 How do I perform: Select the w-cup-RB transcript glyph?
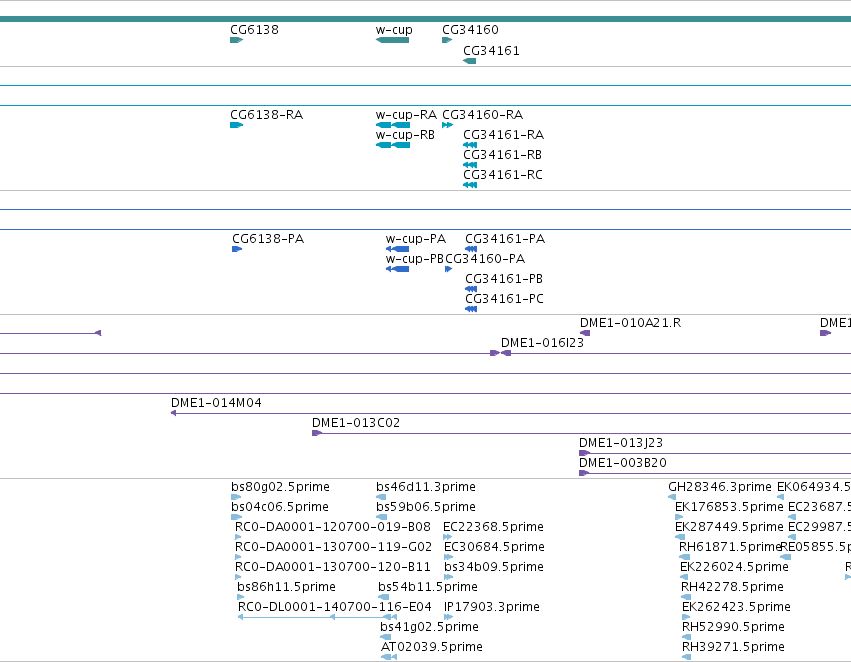click(393, 145)
